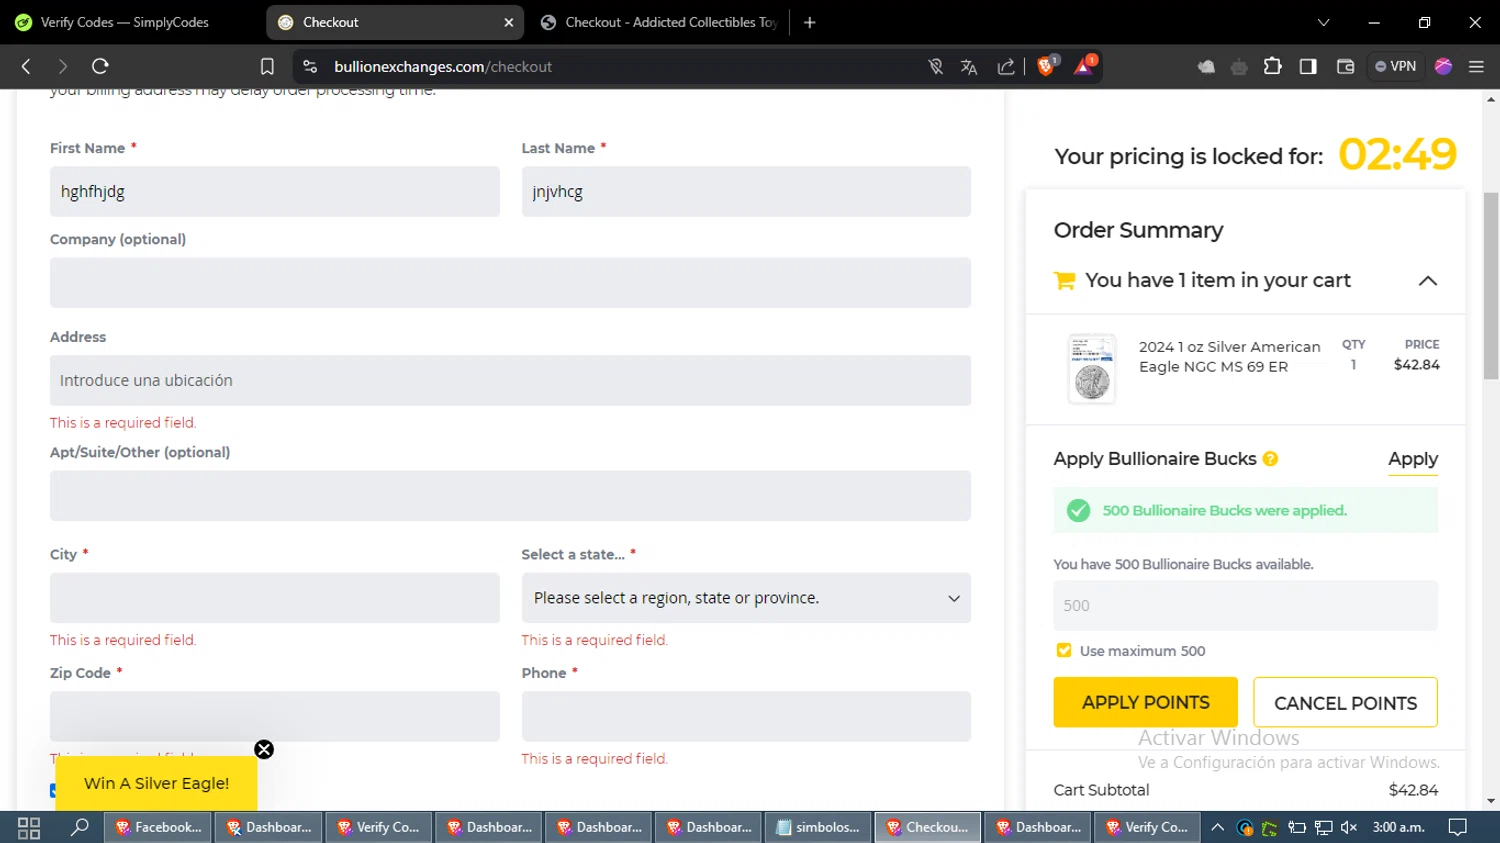Click the product name 2024 1 oz Silver American Eagle
1500x843 pixels.
[x=1229, y=357]
